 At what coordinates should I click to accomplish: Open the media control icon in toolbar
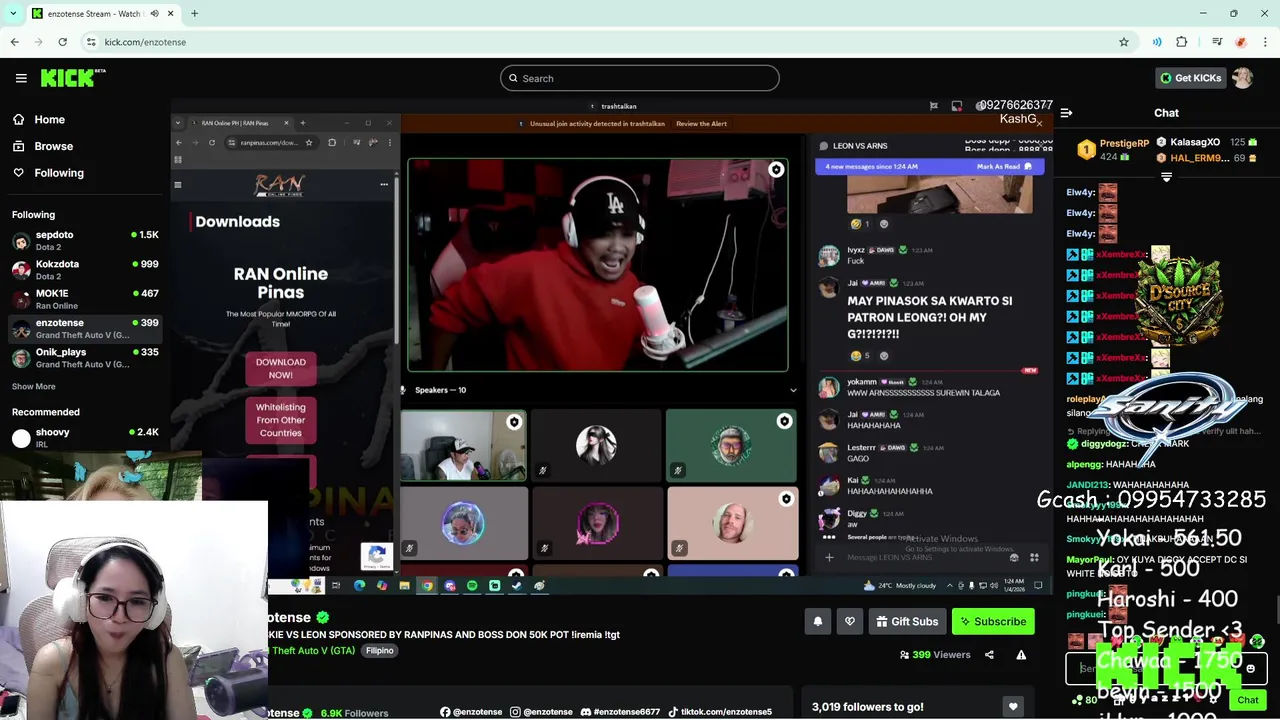(x=1217, y=42)
